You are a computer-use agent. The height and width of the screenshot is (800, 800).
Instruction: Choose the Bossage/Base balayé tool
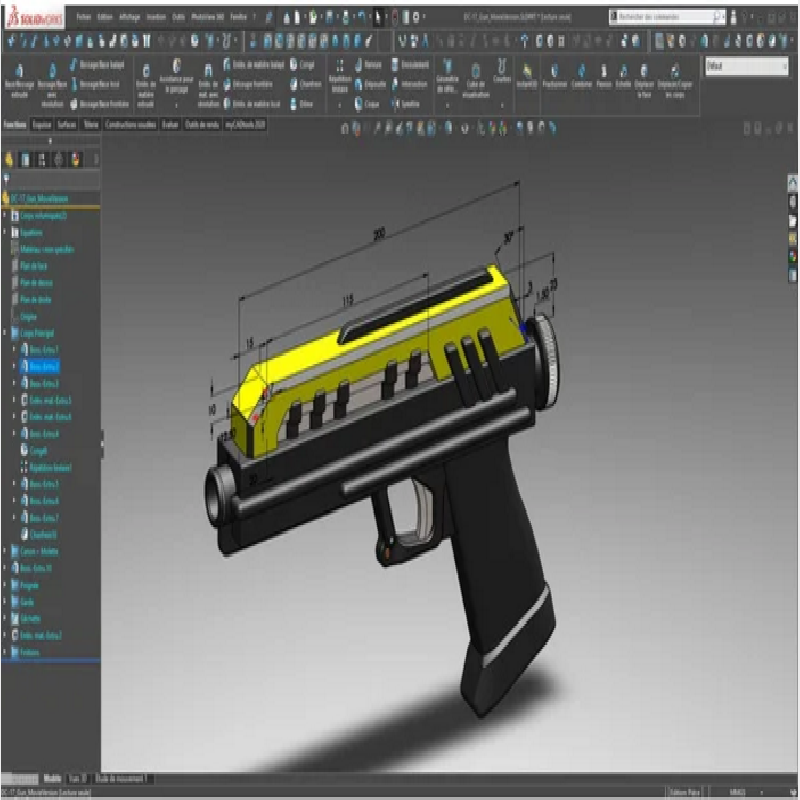pyautogui.click(x=97, y=65)
